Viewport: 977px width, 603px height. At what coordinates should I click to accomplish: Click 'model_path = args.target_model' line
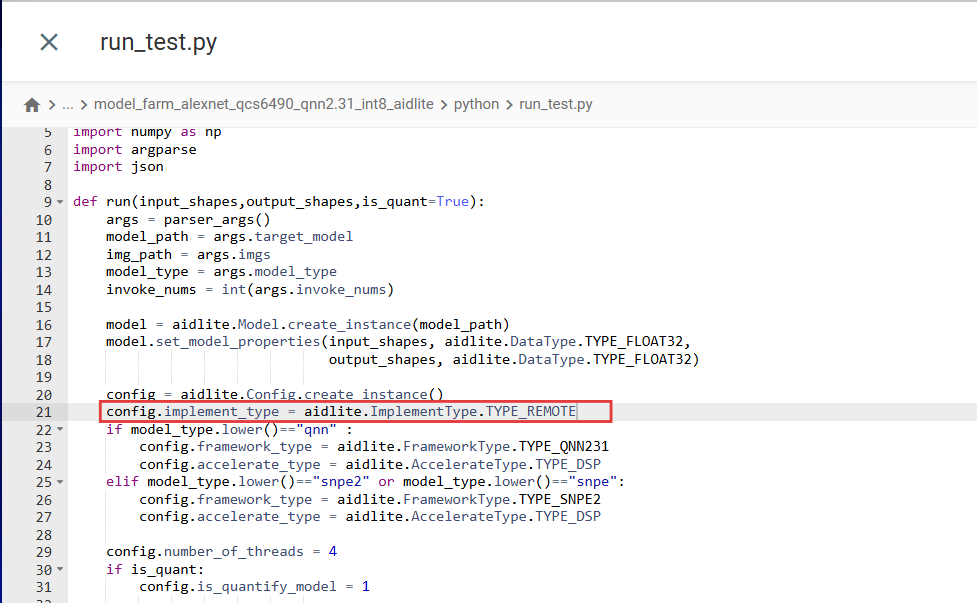coord(229,237)
